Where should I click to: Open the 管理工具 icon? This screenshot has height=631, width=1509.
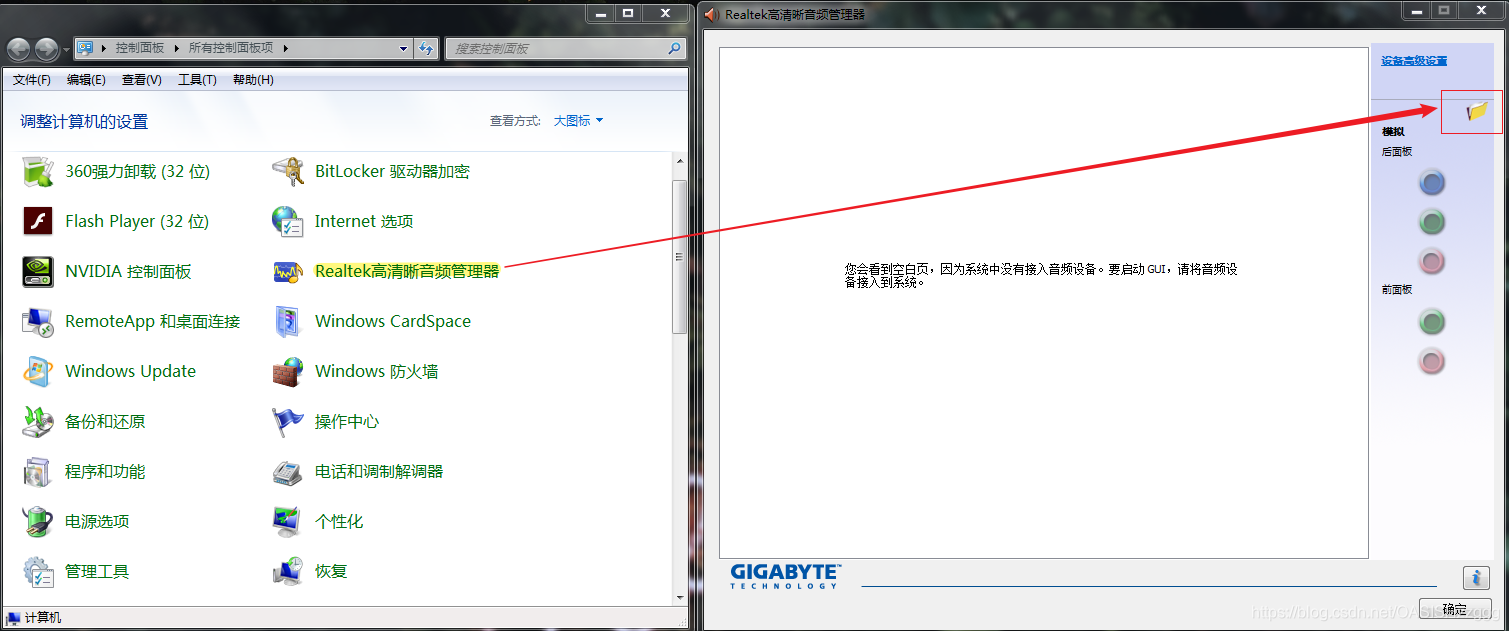coord(38,571)
